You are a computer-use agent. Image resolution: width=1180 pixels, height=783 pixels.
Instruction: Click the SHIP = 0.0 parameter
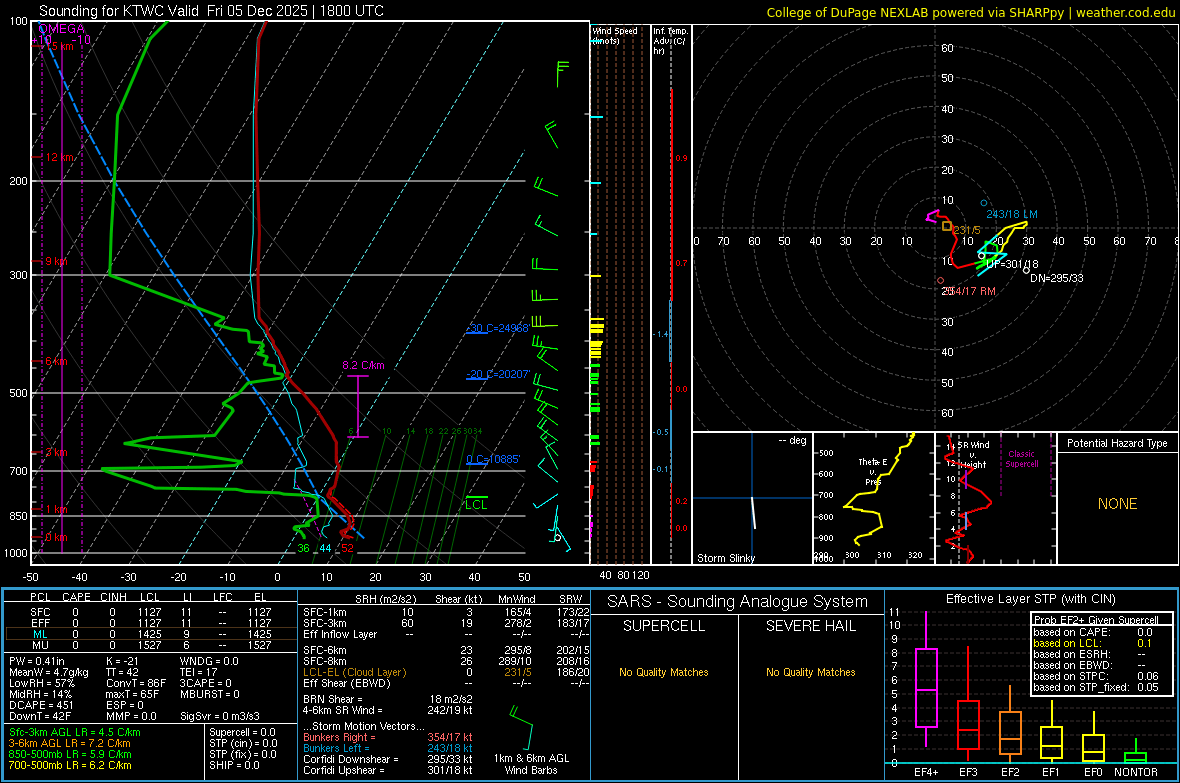point(234,765)
